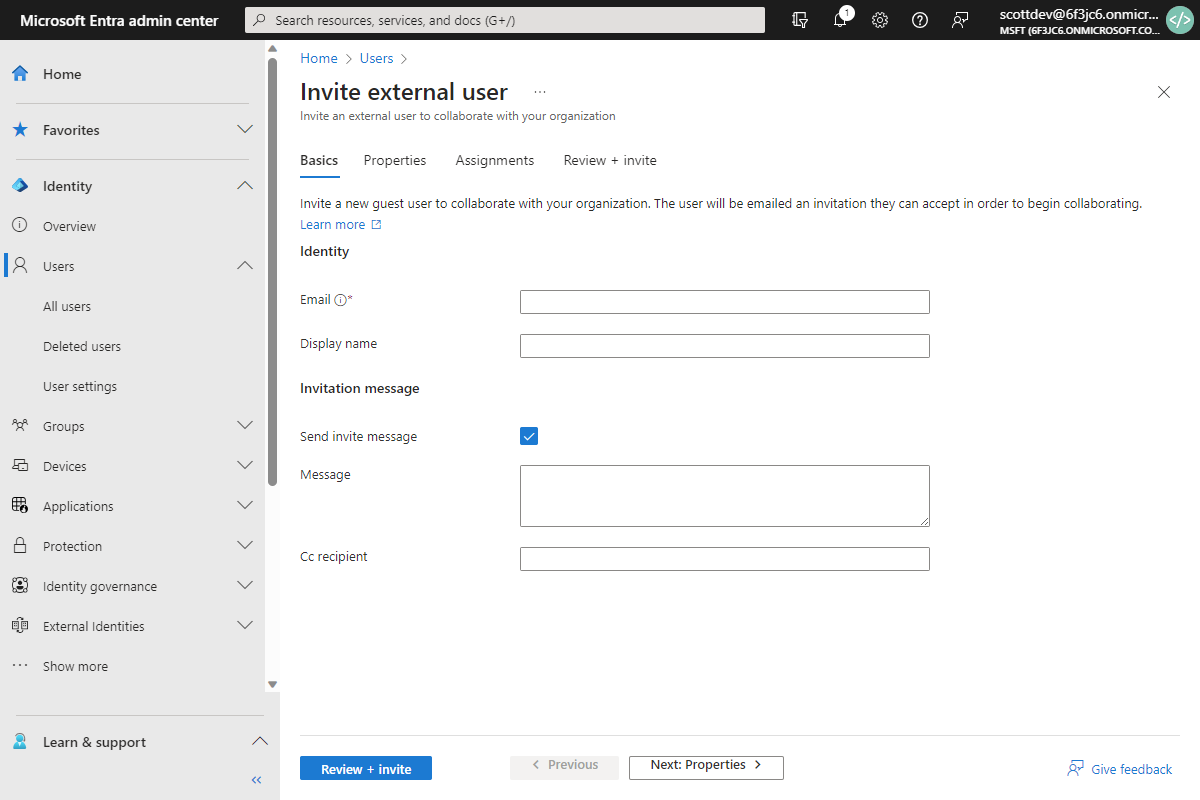Expand the External Identities section

[x=245, y=625]
